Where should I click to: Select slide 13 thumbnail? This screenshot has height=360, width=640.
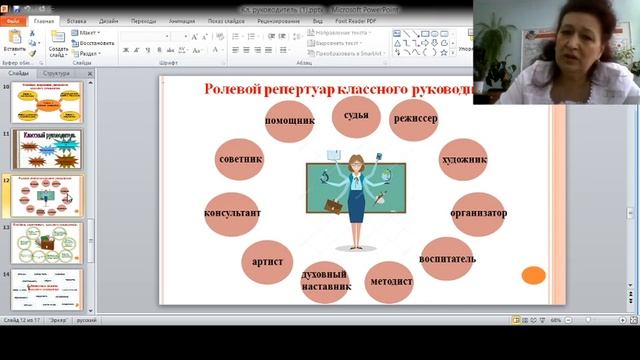tap(47, 243)
